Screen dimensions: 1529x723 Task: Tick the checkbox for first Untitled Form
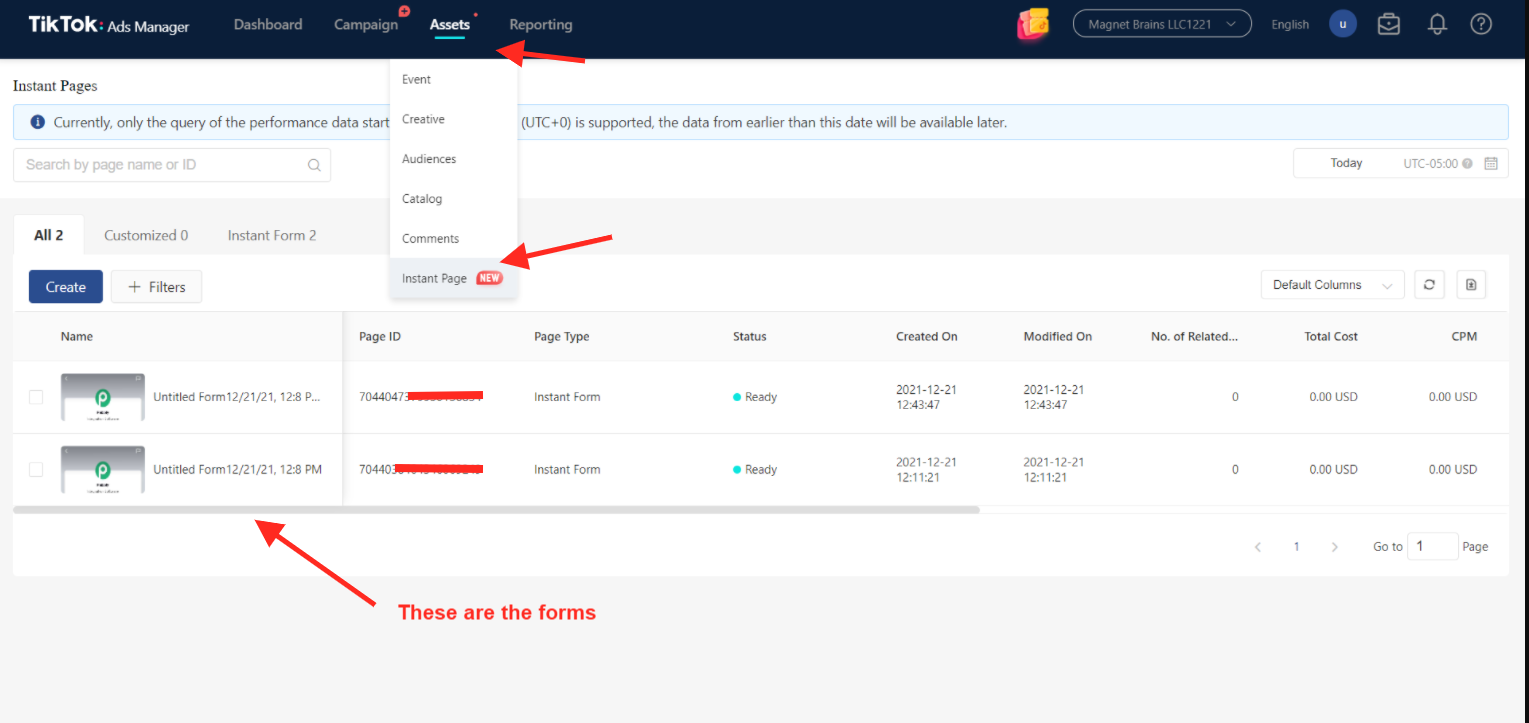pos(36,397)
